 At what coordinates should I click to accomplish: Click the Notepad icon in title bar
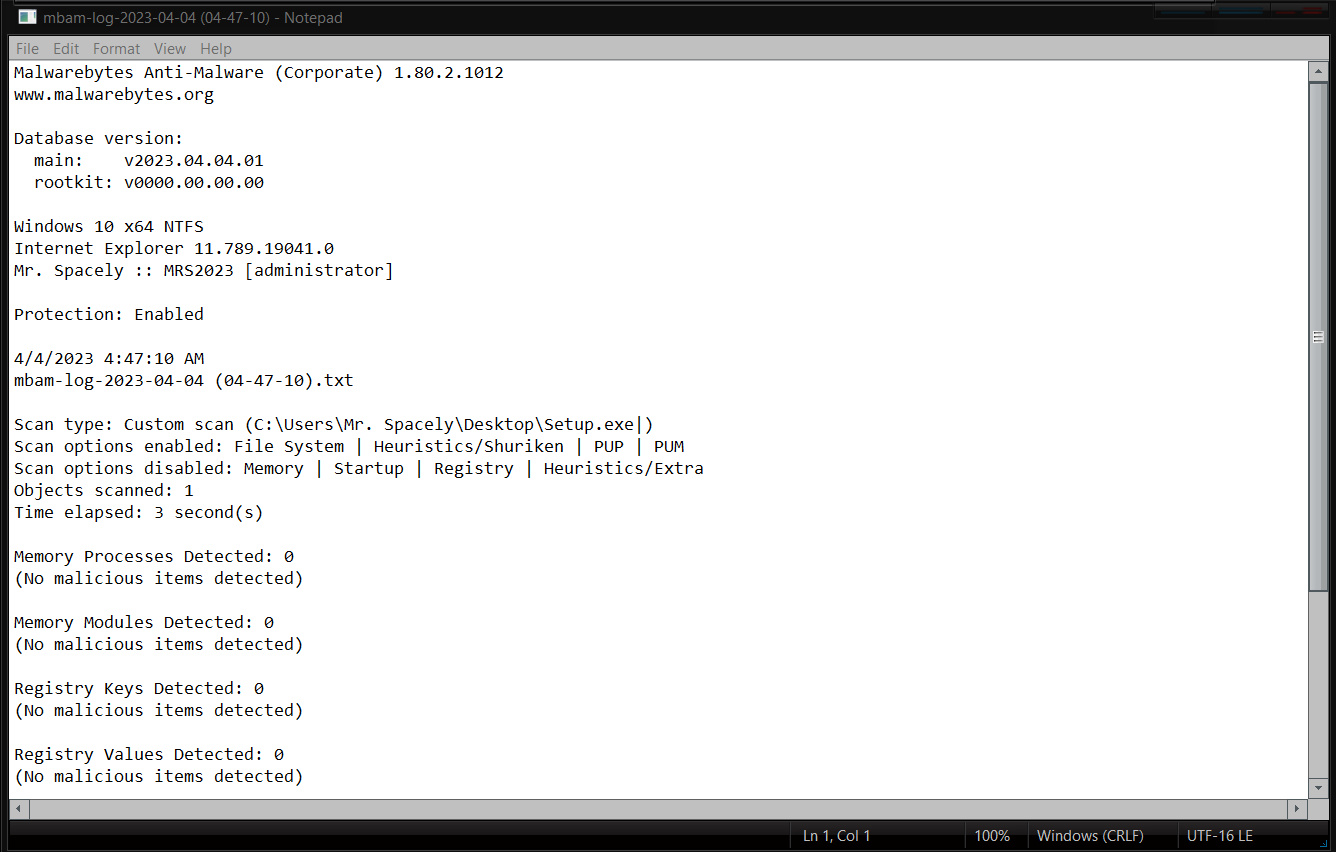[x=27, y=17]
